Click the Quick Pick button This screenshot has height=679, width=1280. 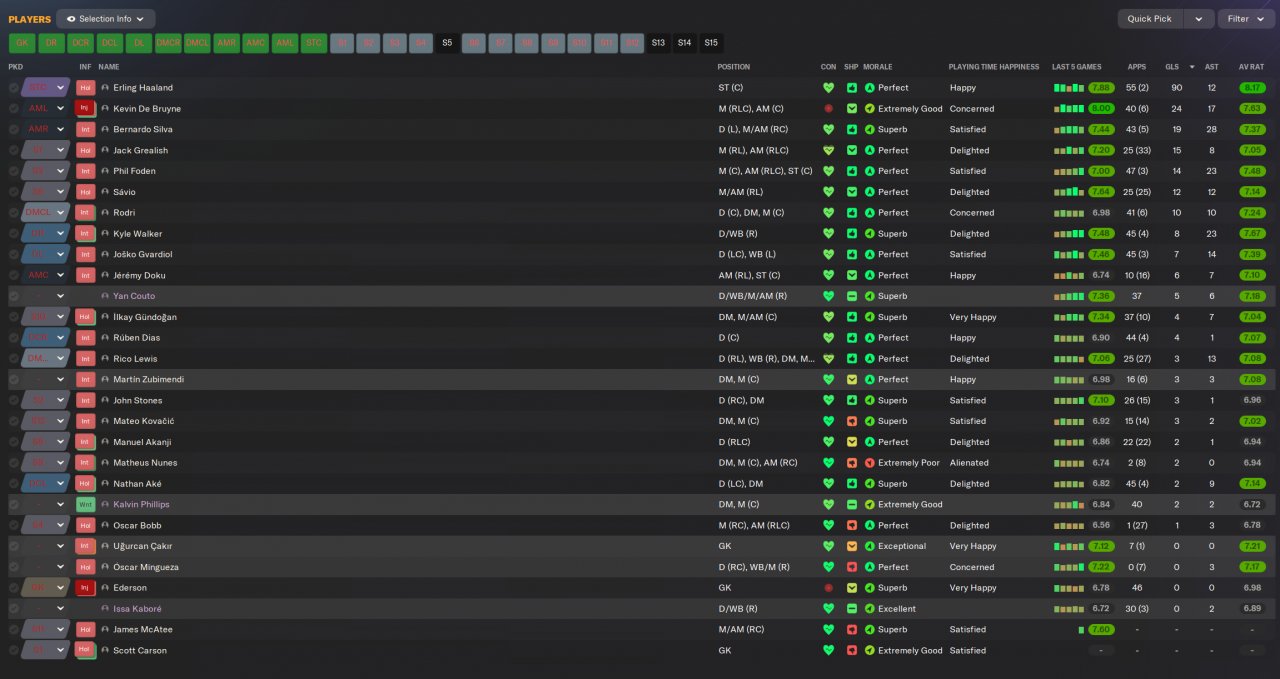(1150, 19)
